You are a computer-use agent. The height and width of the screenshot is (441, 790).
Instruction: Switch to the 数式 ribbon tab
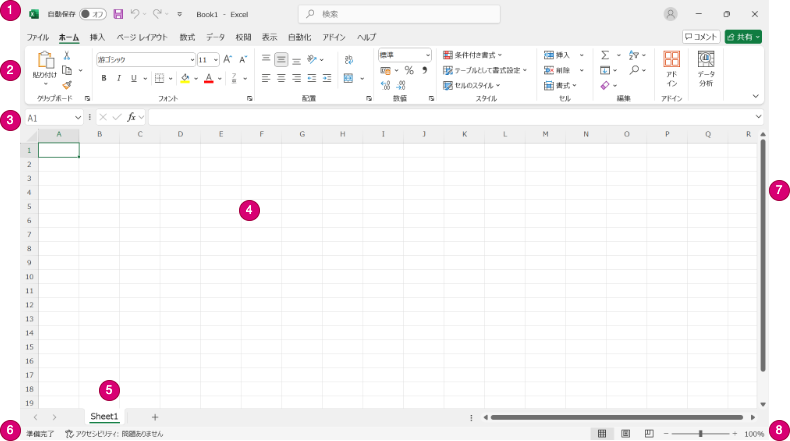click(x=187, y=37)
